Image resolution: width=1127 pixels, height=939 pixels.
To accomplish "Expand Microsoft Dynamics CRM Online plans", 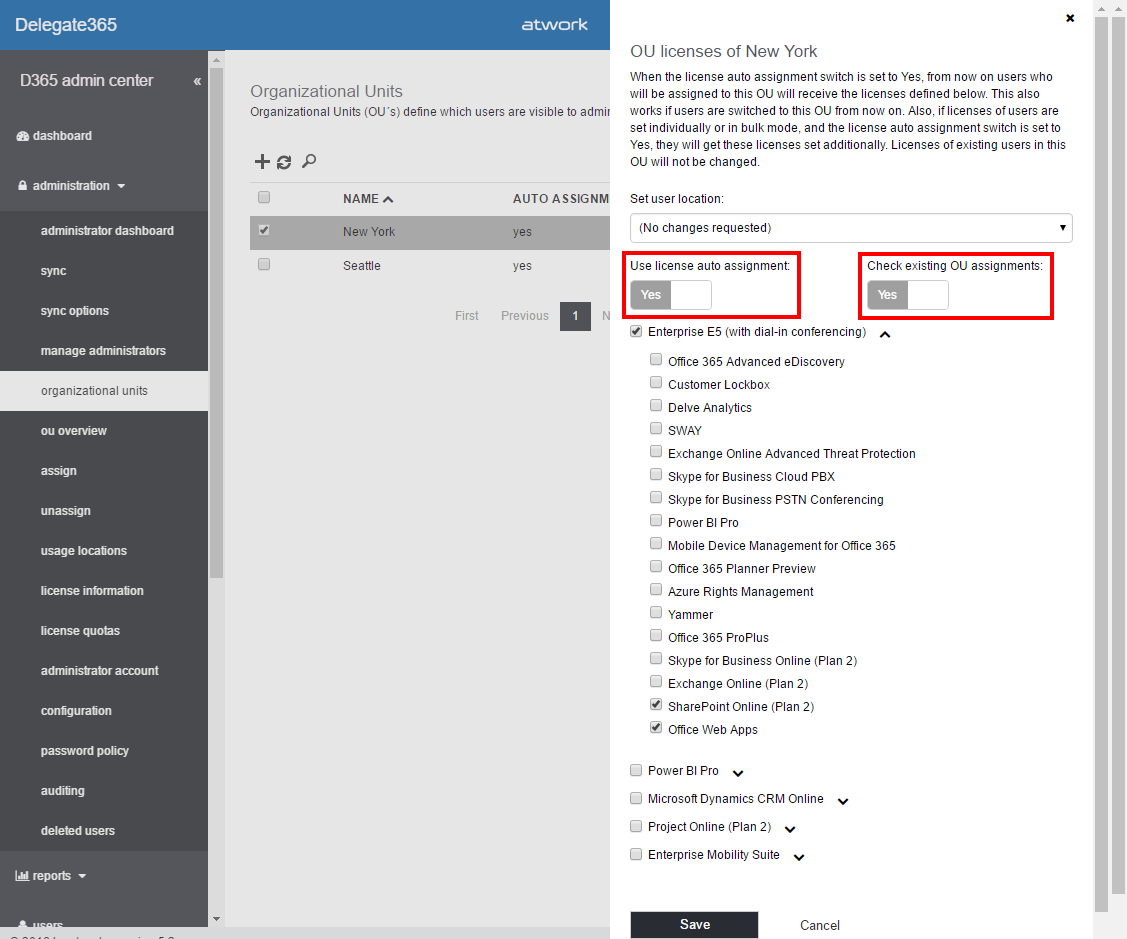I will point(843,802).
